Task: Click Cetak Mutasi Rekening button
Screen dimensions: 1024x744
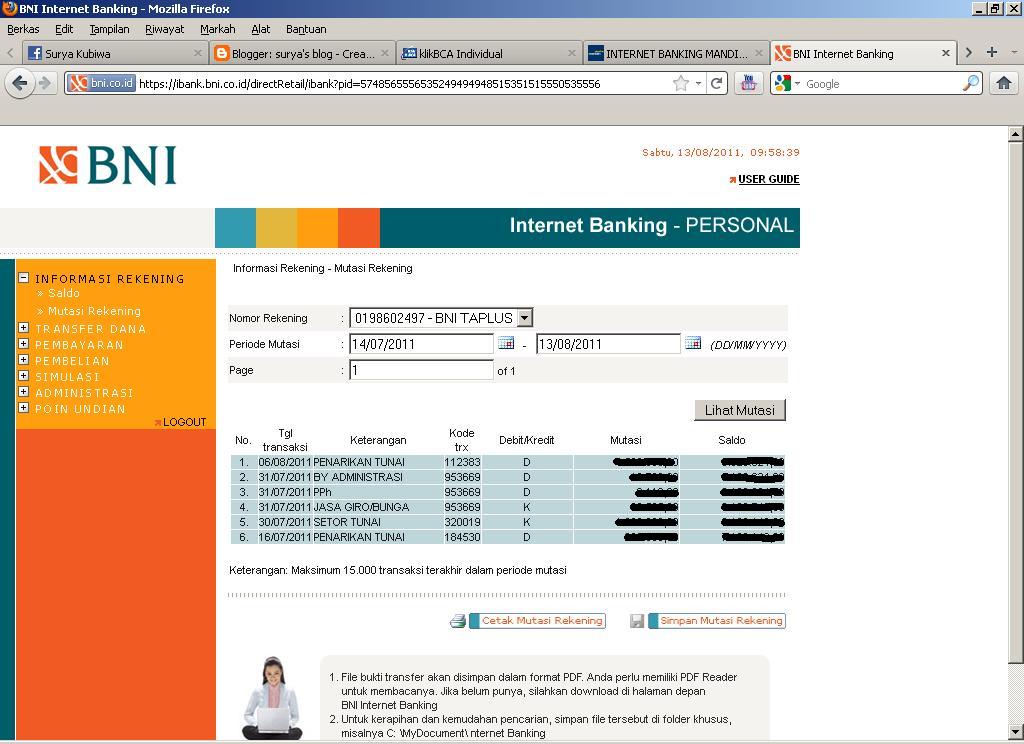Action: tap(537, 621)
